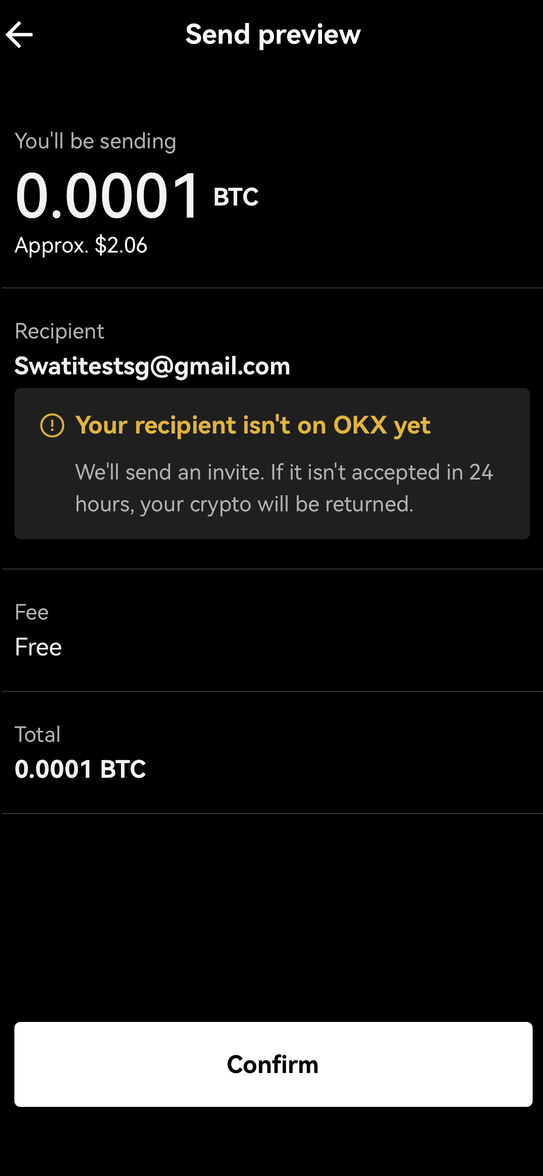Tap the divider below the Fee section
This screenshot has width=543, height=1176.
pyautogui.click(x=272, y=691)
